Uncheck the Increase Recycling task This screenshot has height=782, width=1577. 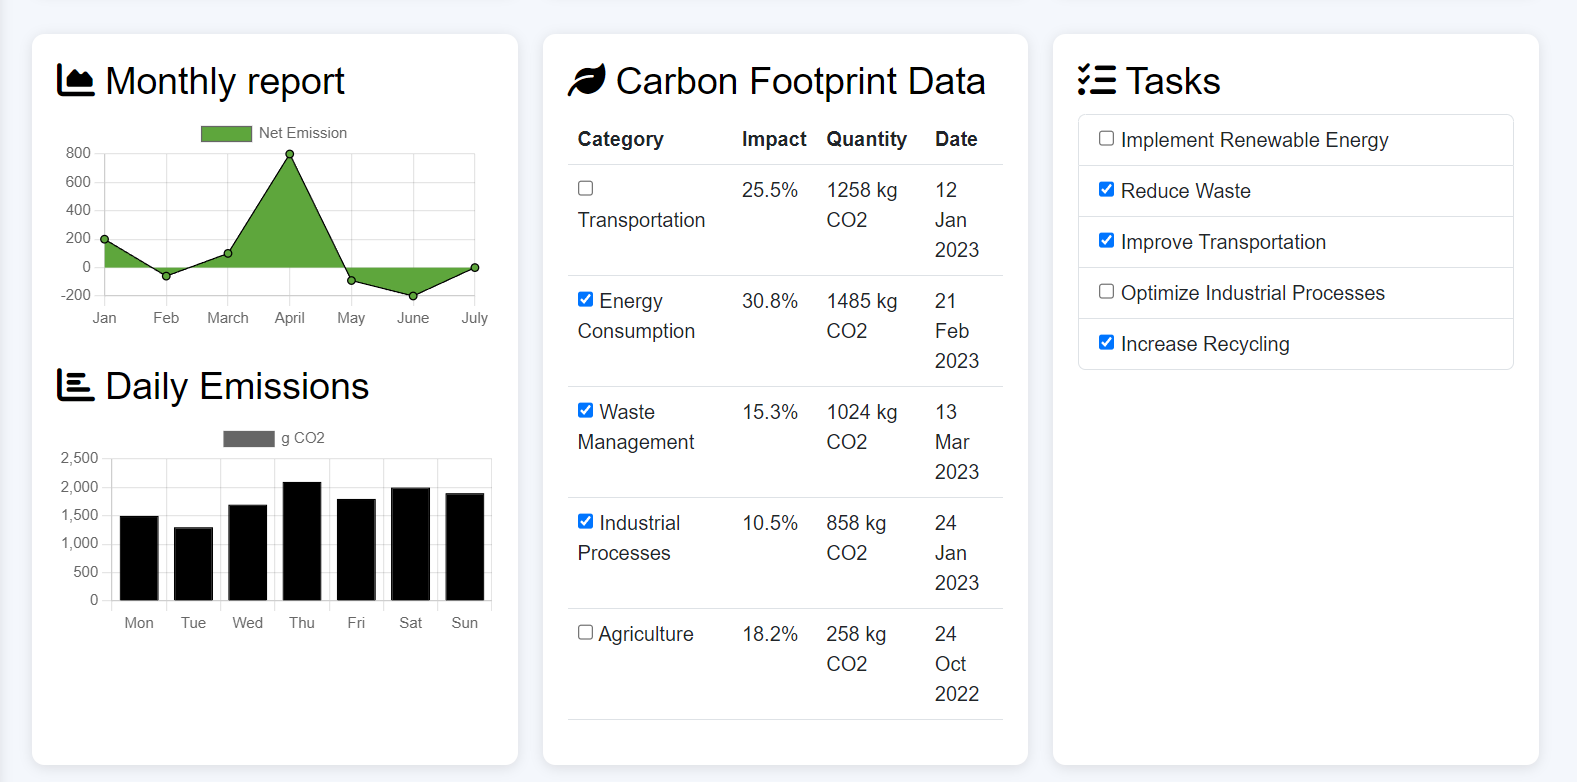(1106, 342)
